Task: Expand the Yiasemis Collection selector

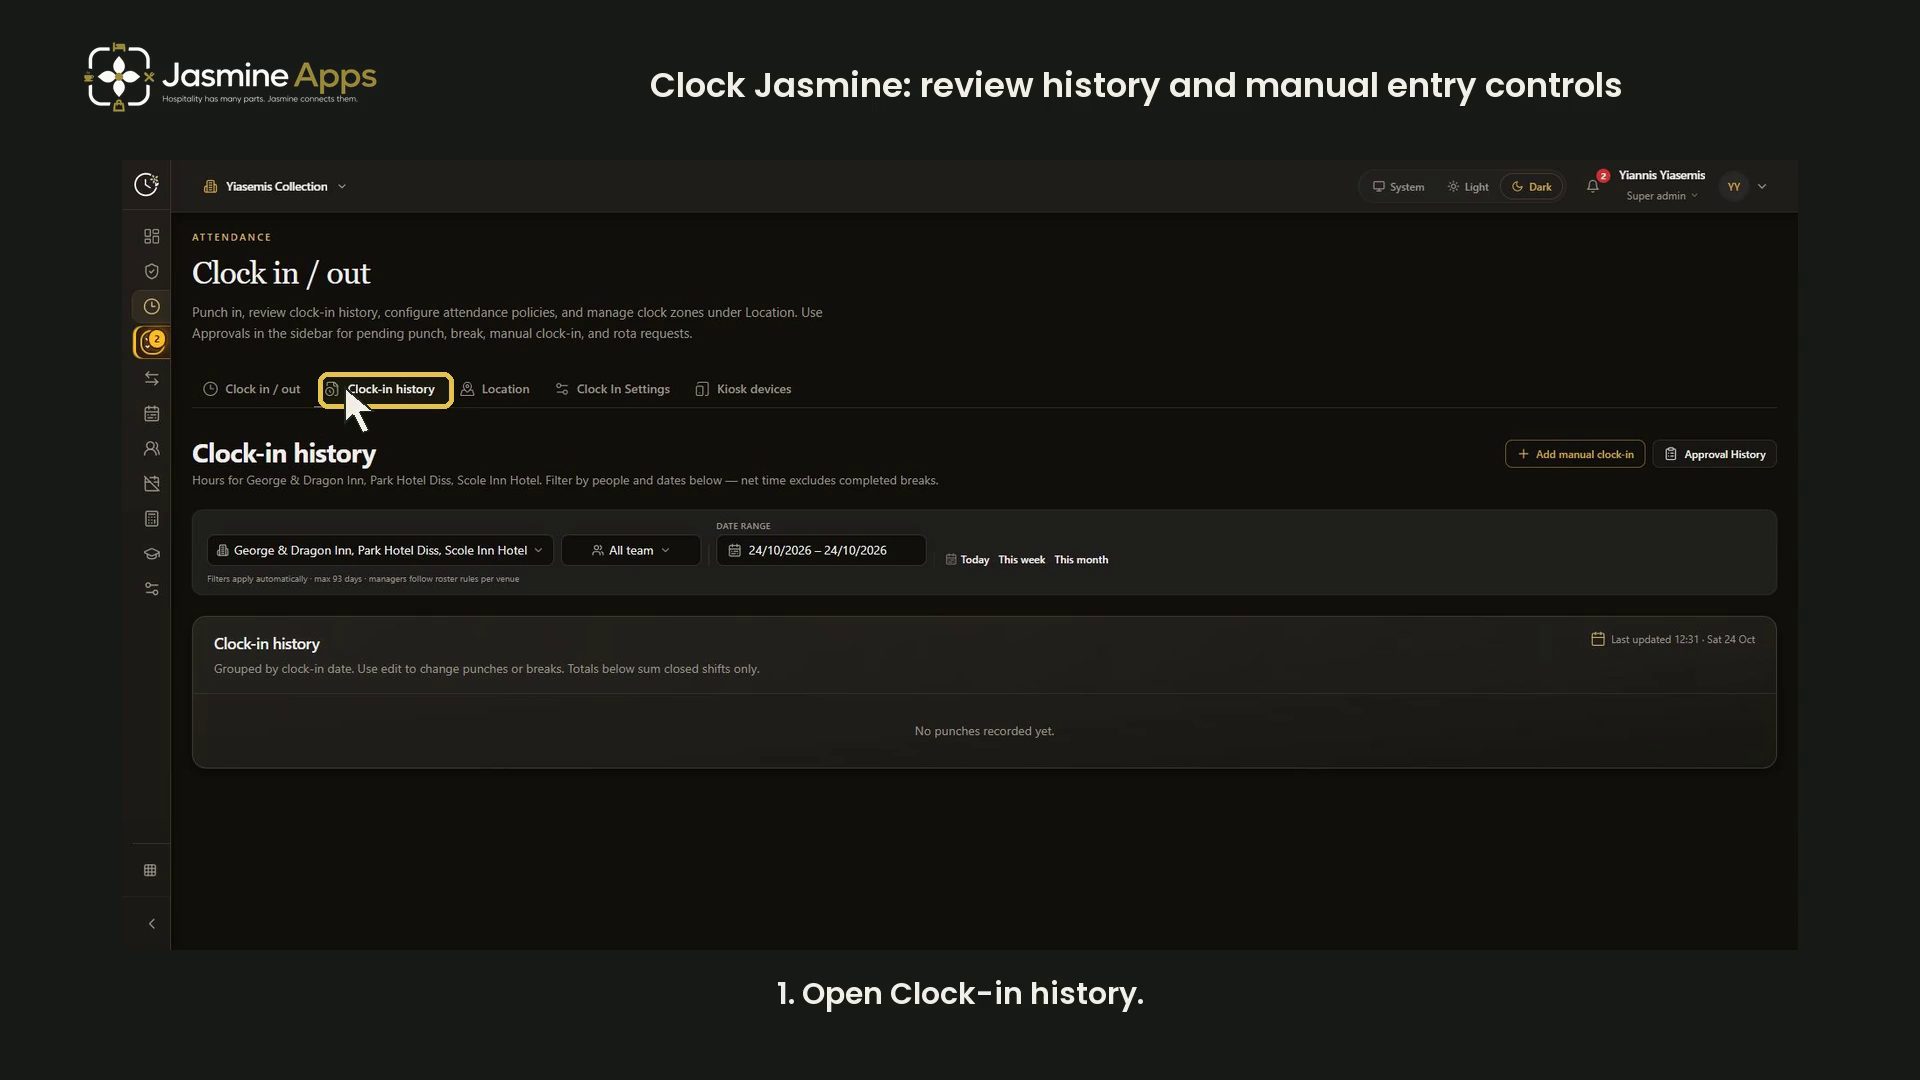Action: pos(275,186)
